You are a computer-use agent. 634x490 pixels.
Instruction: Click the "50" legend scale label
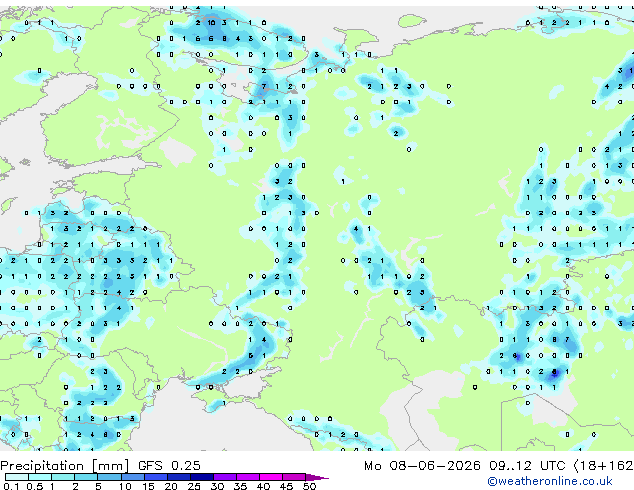309,486
